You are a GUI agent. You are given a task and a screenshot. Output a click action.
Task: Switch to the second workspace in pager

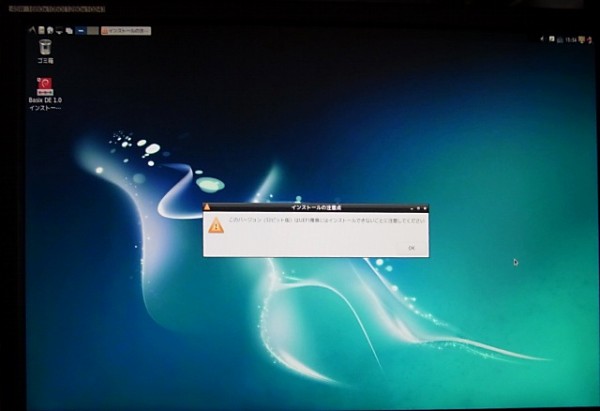(x=93, y=31)
